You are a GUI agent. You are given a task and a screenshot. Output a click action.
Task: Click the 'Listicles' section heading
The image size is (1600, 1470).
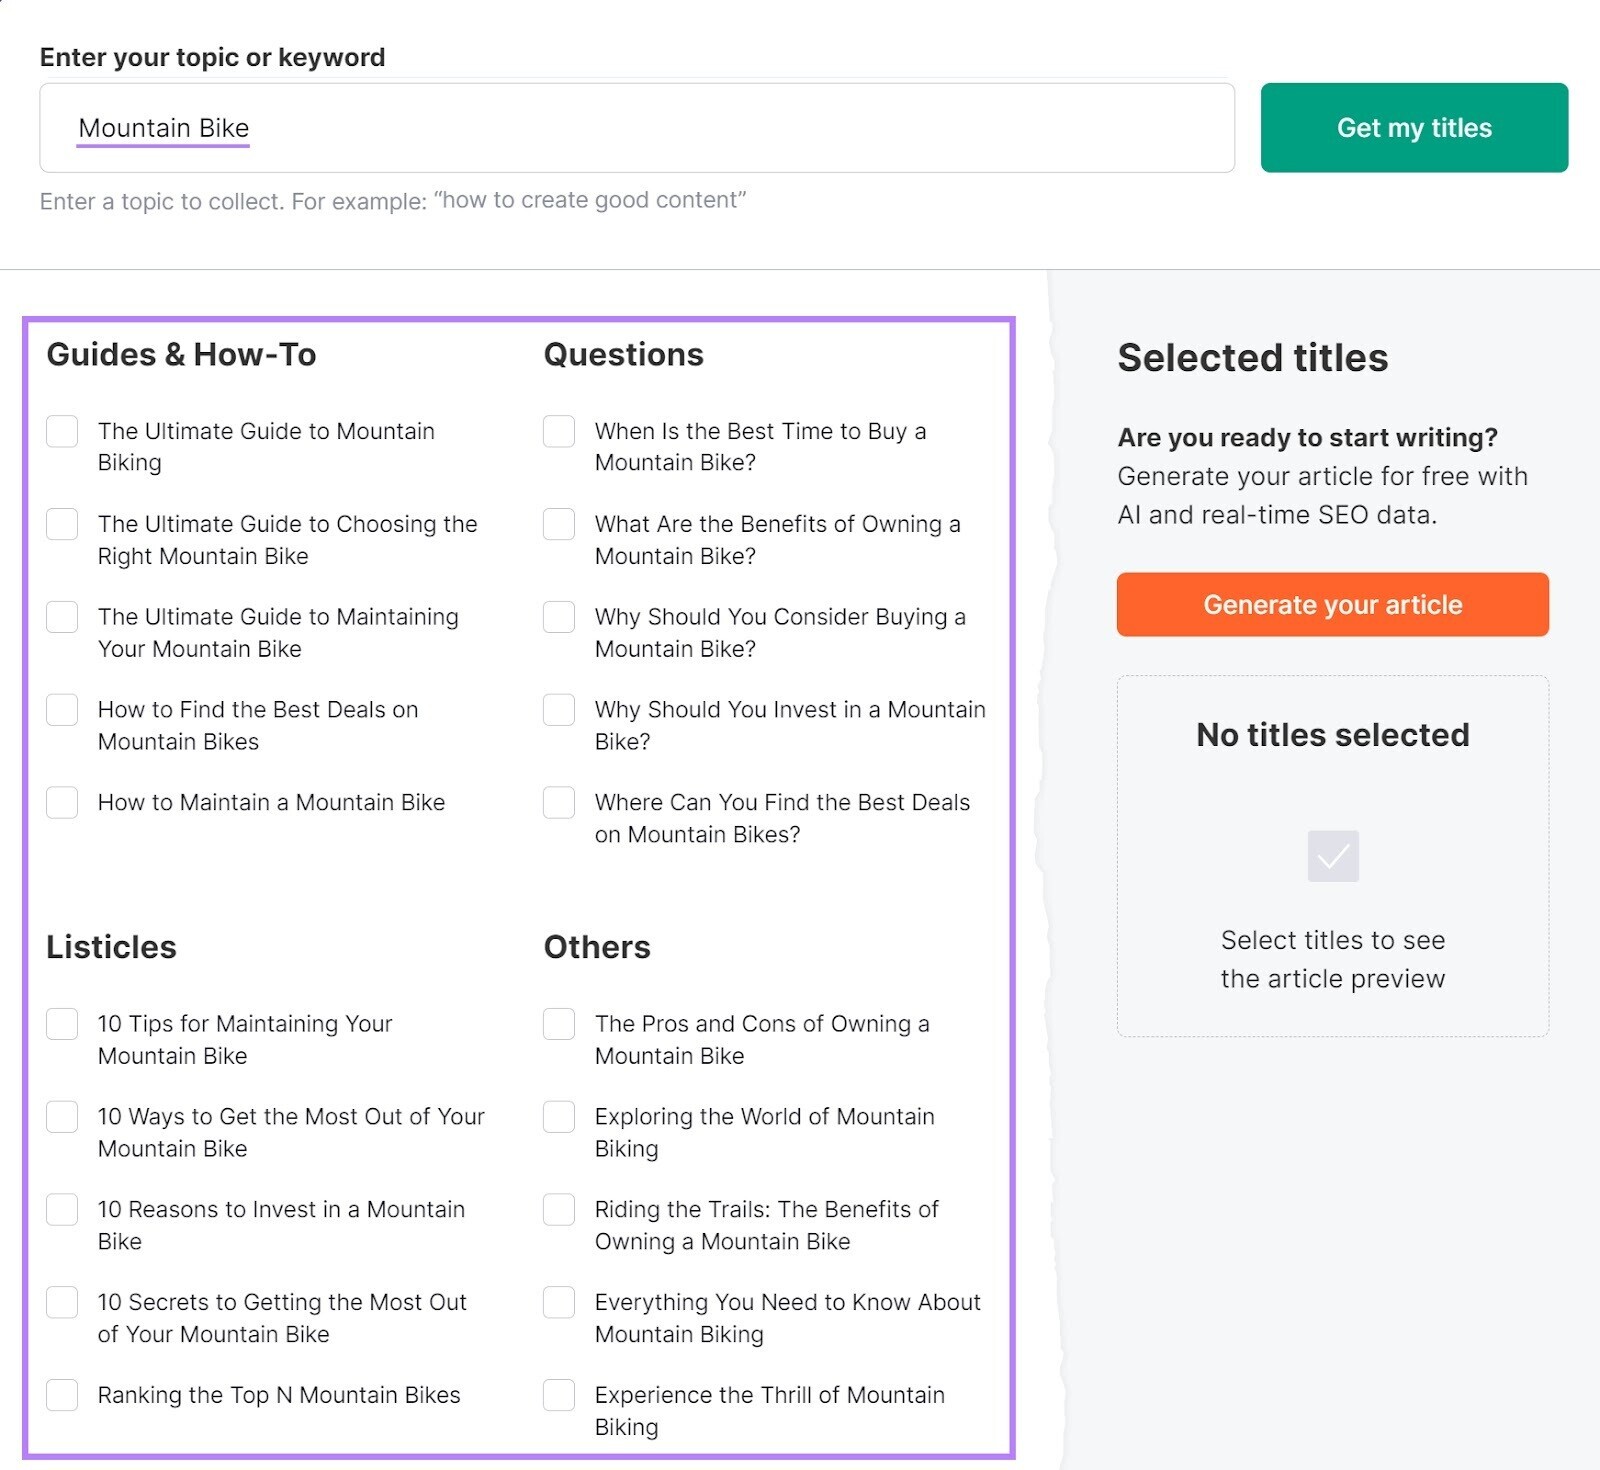tap(111, 947)
